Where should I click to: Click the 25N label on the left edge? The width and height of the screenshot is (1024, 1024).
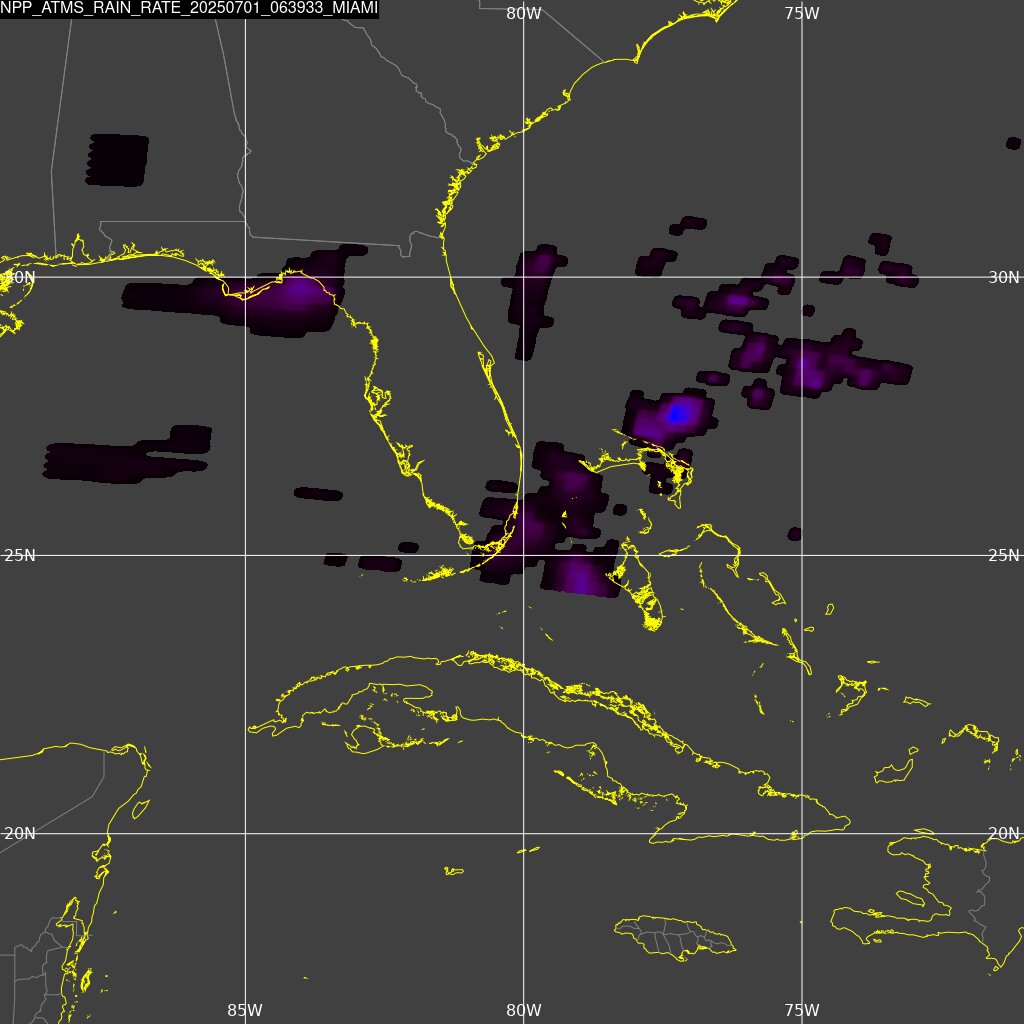click(x=20, y=556)
